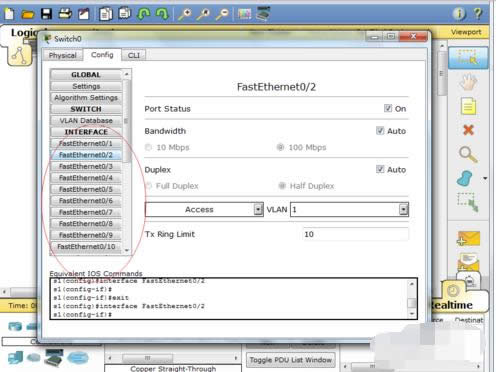Select the Delete red X tool
The image size is (496, 372).
tap(468, 130)
